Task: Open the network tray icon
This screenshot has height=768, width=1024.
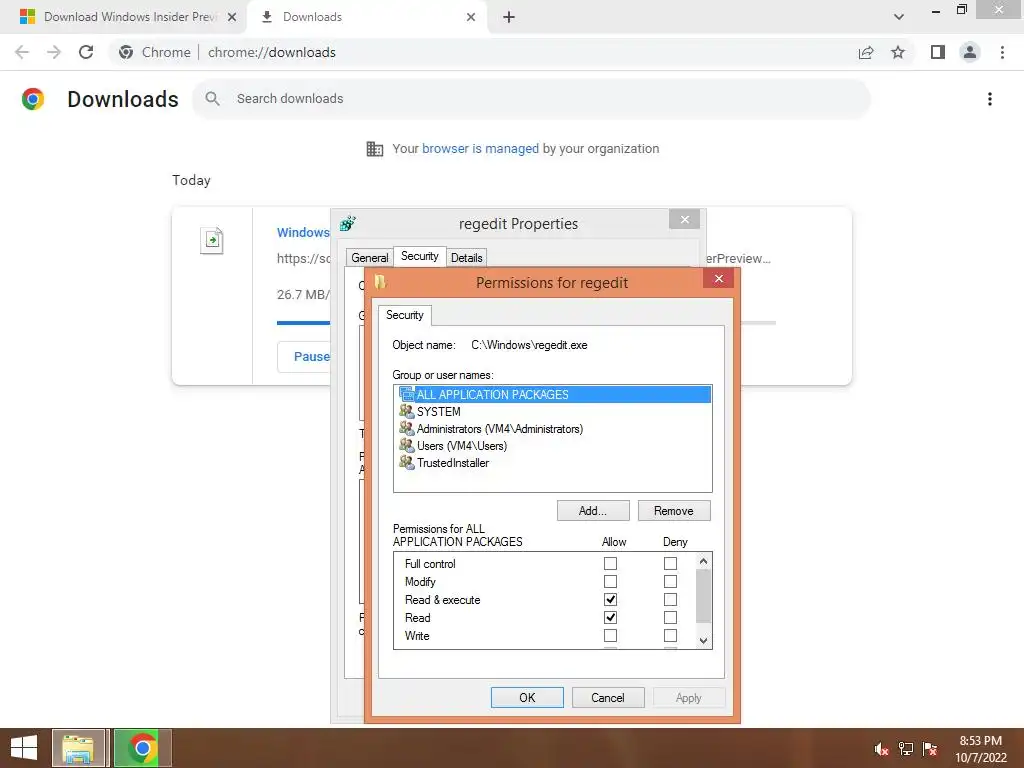Action: click(906, 749)
